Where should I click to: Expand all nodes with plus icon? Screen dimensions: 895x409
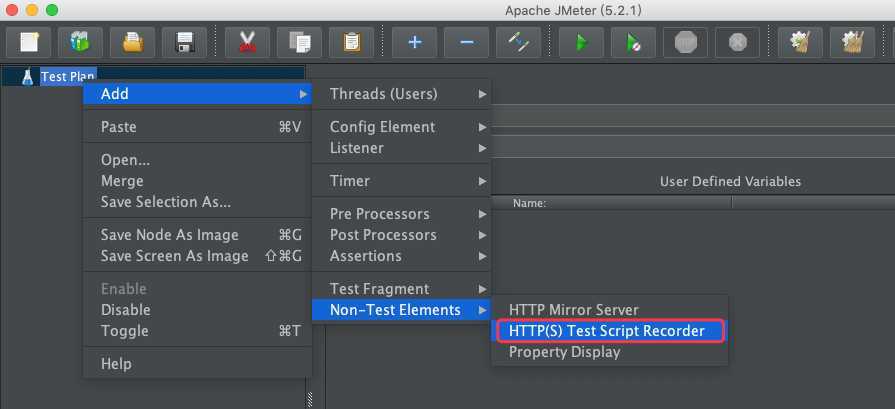pyautogui.click(x=414, y=42)
